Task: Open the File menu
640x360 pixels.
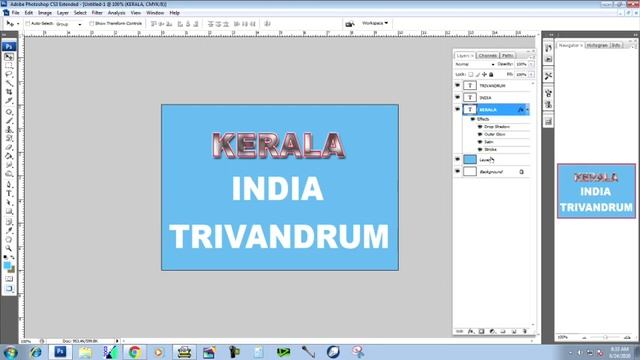Action: [16, 13]
